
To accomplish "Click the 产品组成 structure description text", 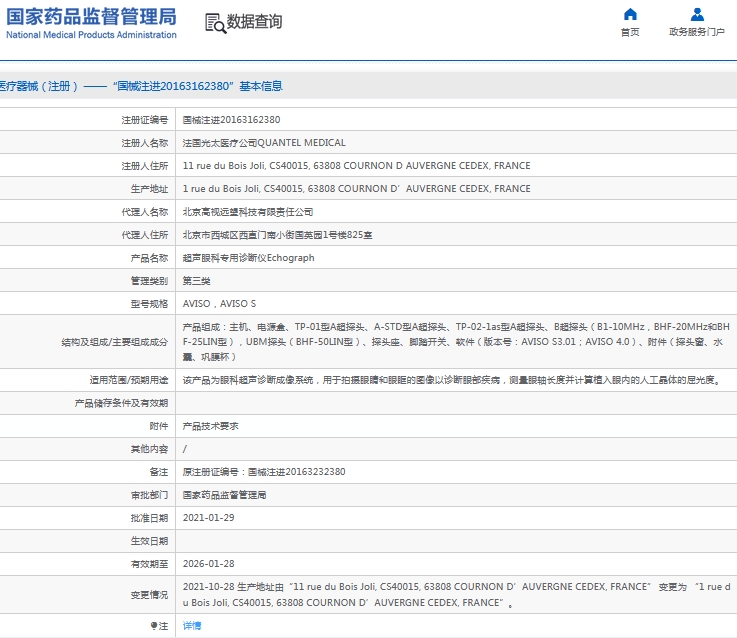I will (456, 342).
